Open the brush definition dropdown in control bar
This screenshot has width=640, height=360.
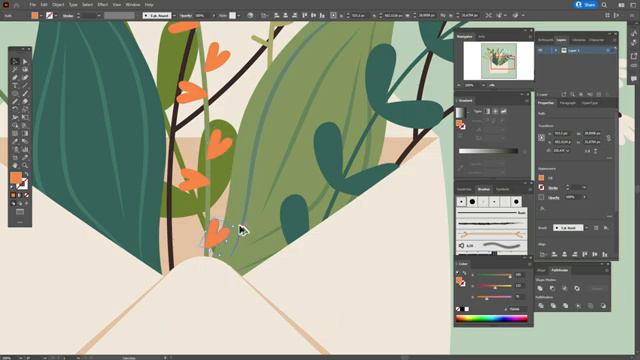point(174,16)
